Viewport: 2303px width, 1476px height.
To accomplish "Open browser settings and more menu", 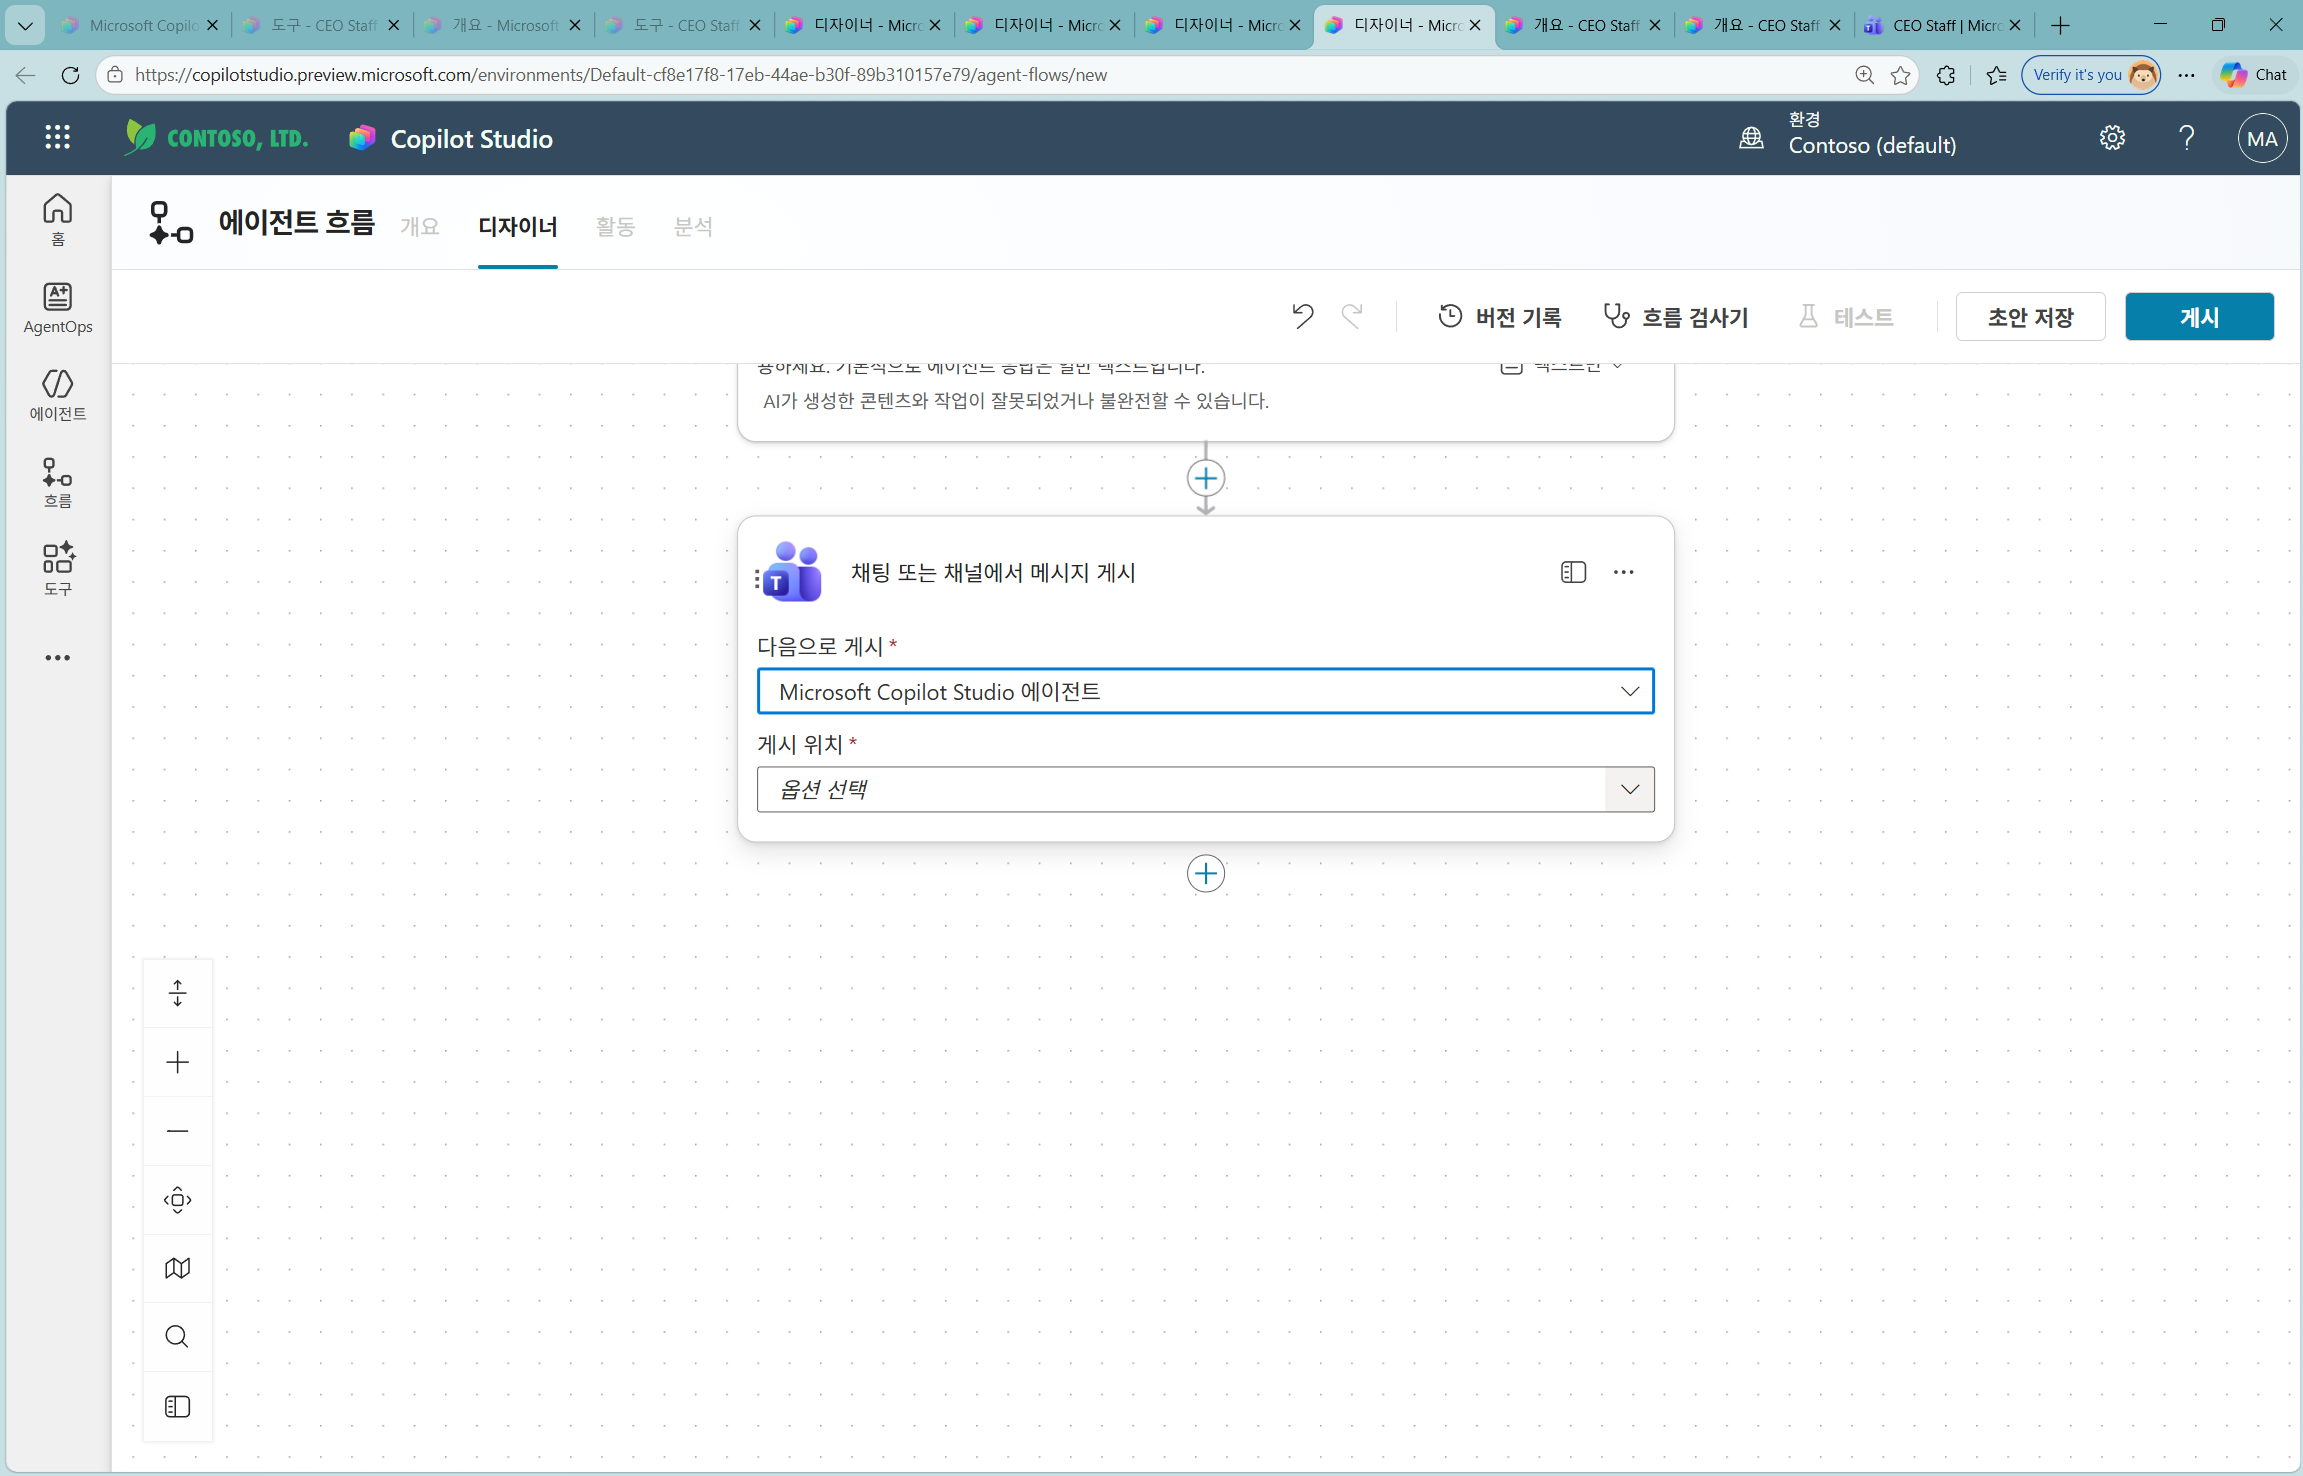I will coord(2187,75).
